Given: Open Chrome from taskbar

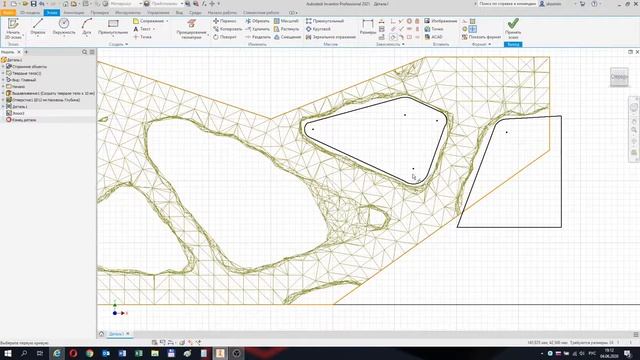Looking at the screenshot, I should point(89,353).
